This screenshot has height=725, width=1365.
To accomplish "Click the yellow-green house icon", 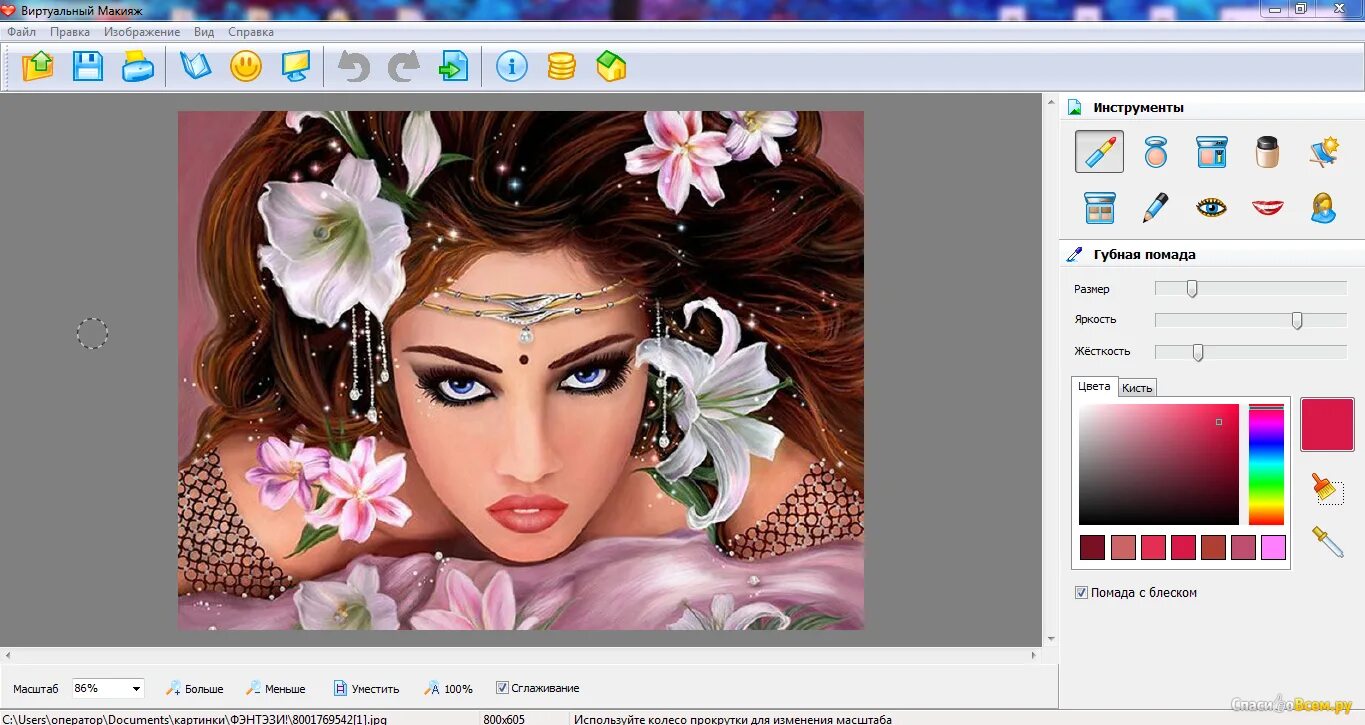I will tap(611, 66).
